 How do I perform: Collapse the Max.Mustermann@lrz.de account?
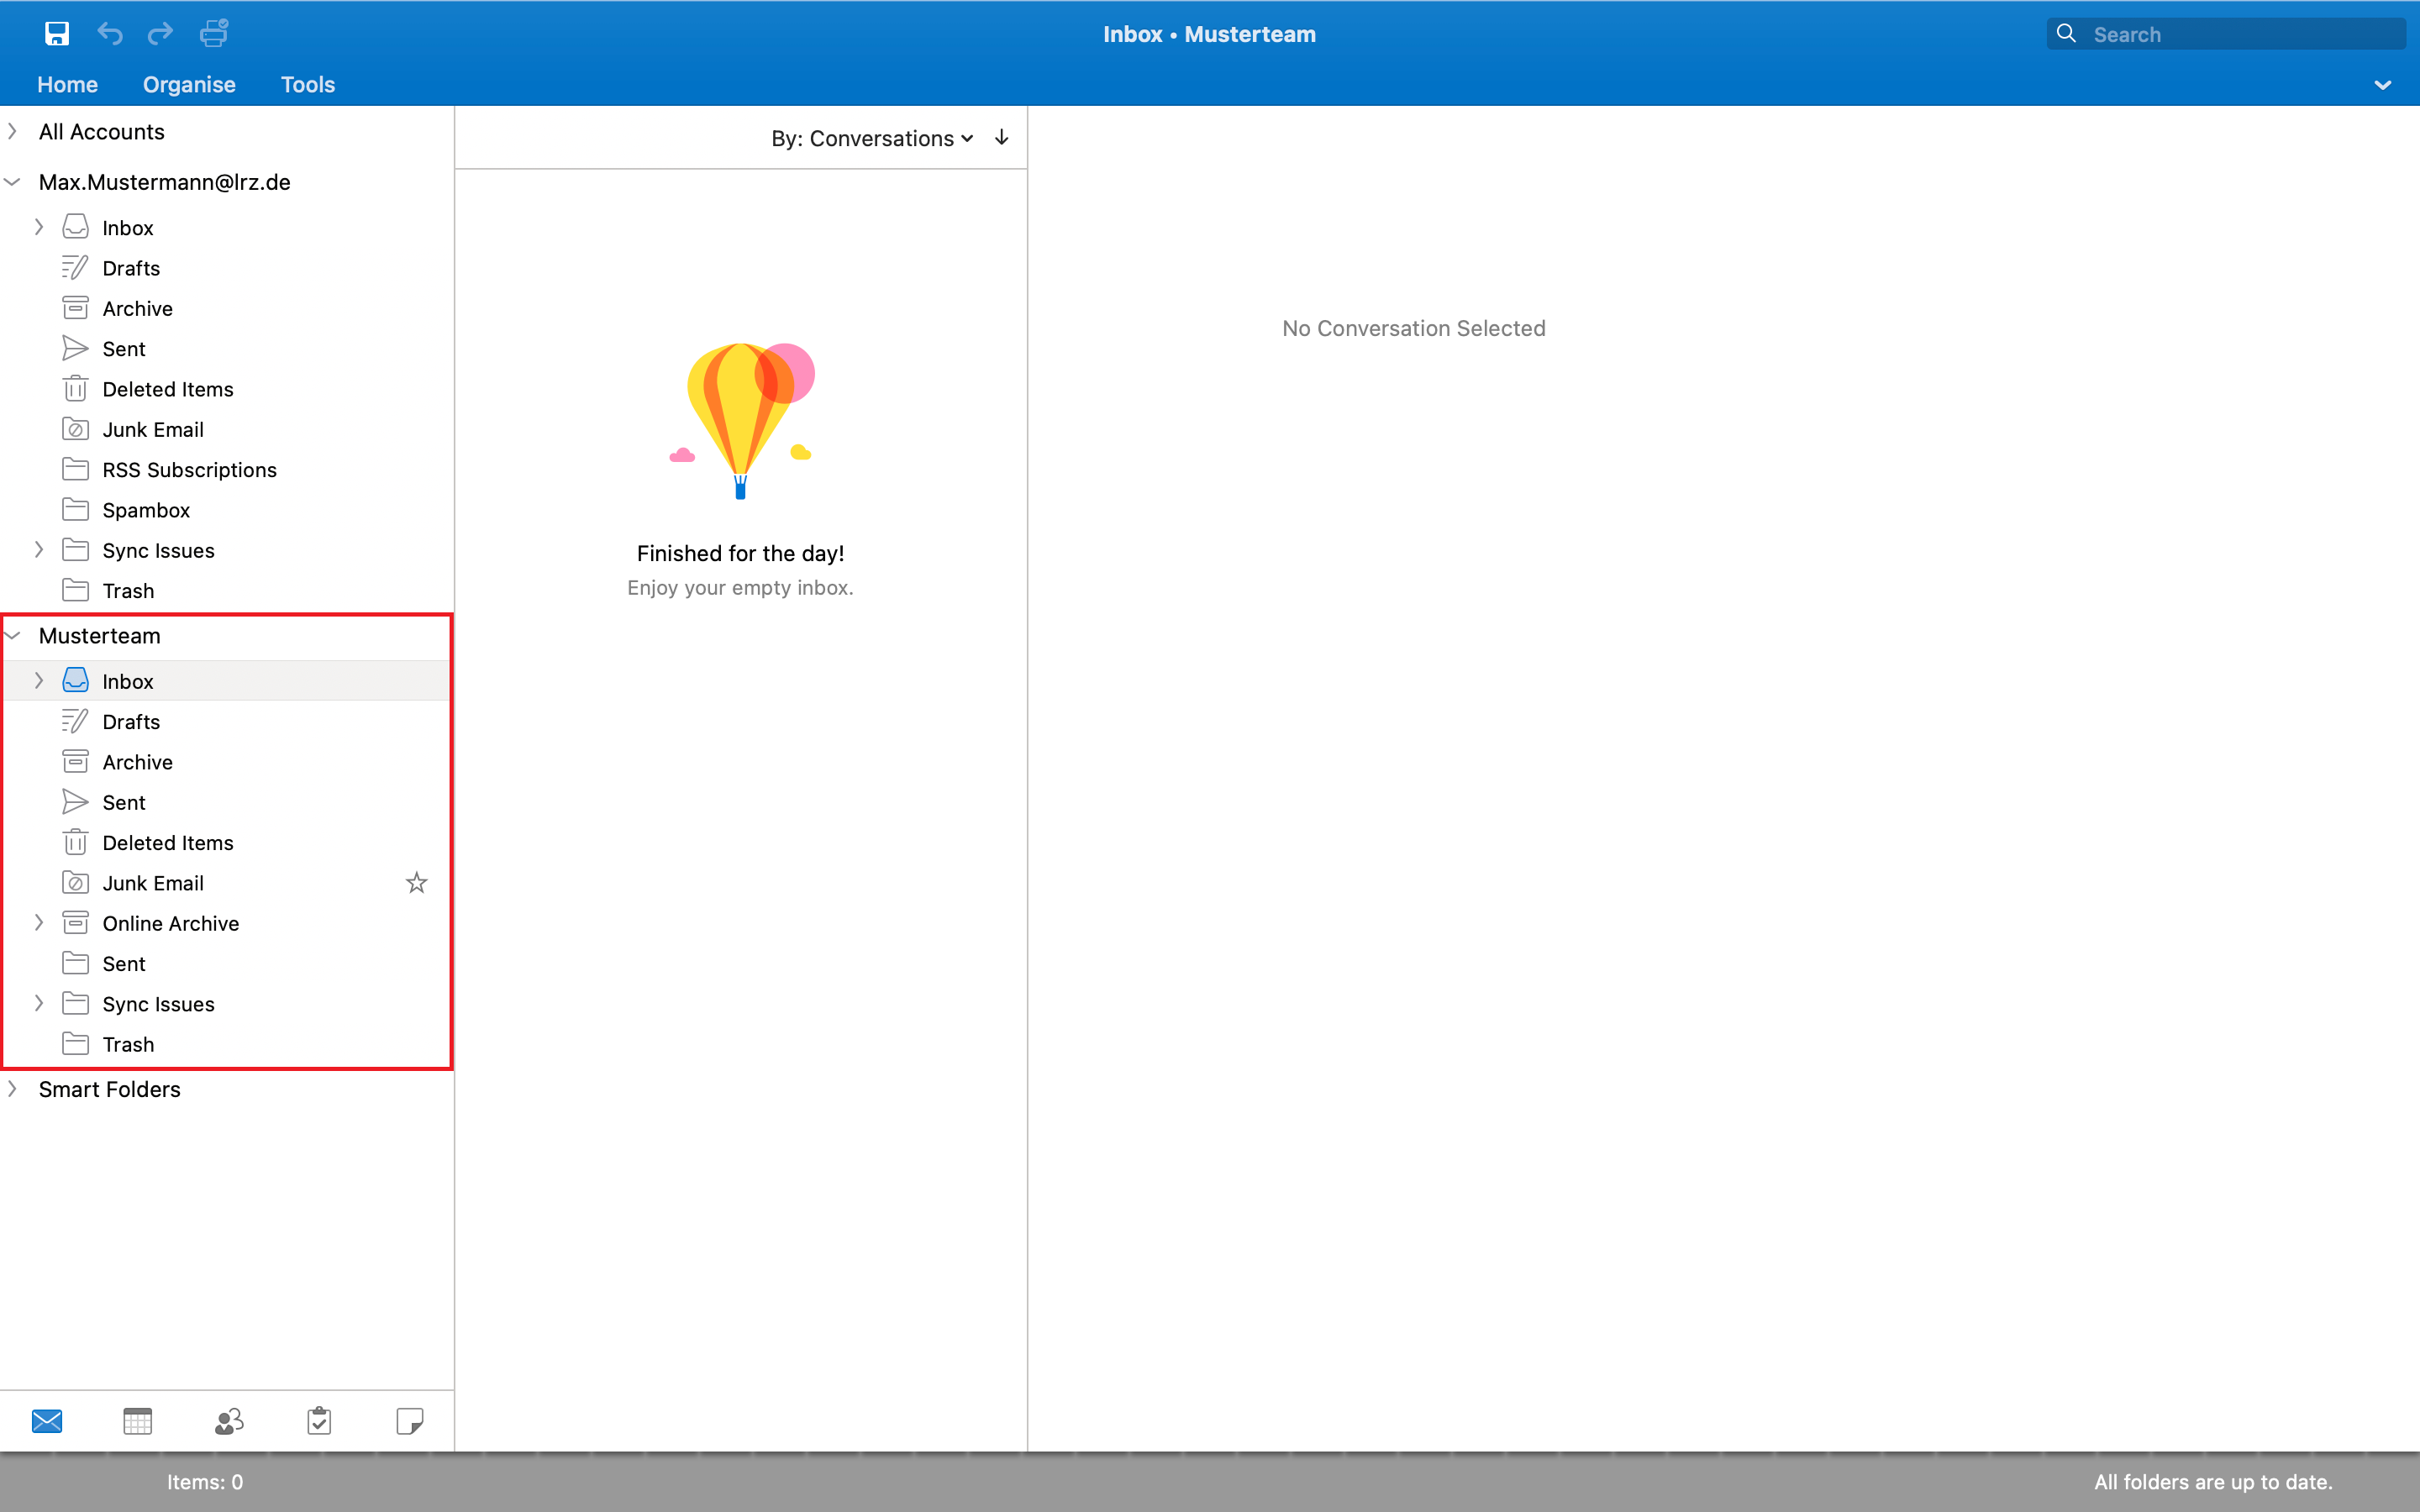13,181
